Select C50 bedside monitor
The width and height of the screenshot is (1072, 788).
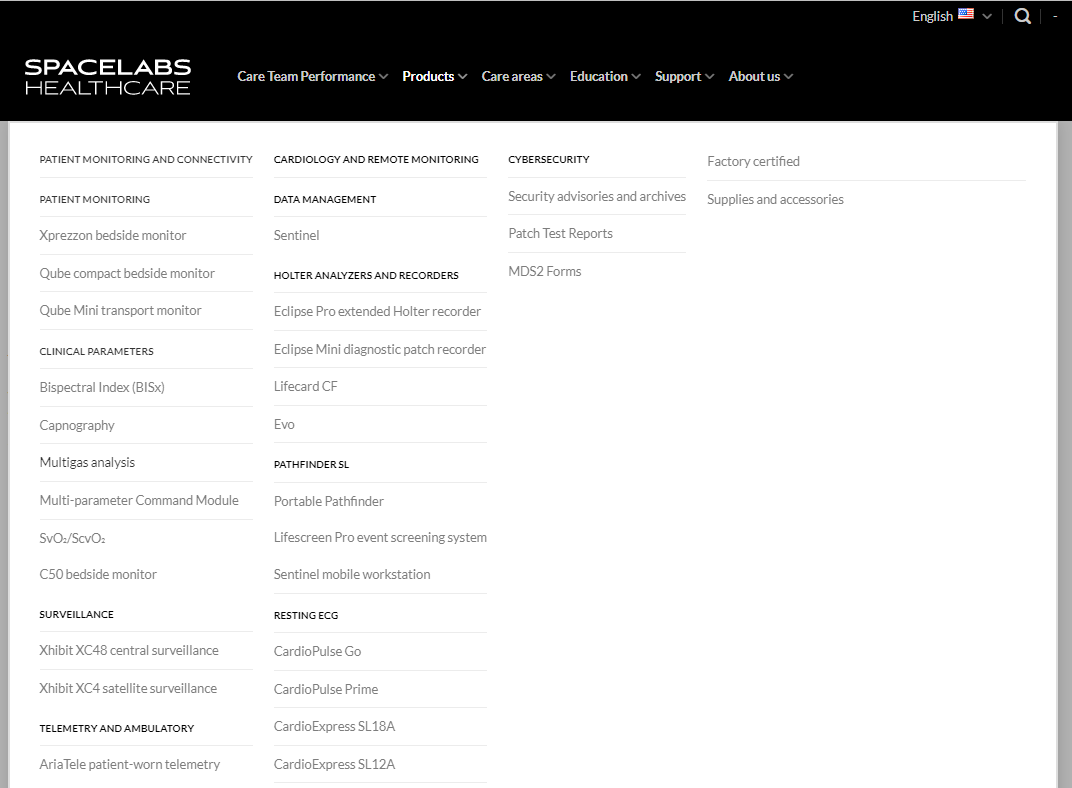pyautogui.click(x=98, y=575)
